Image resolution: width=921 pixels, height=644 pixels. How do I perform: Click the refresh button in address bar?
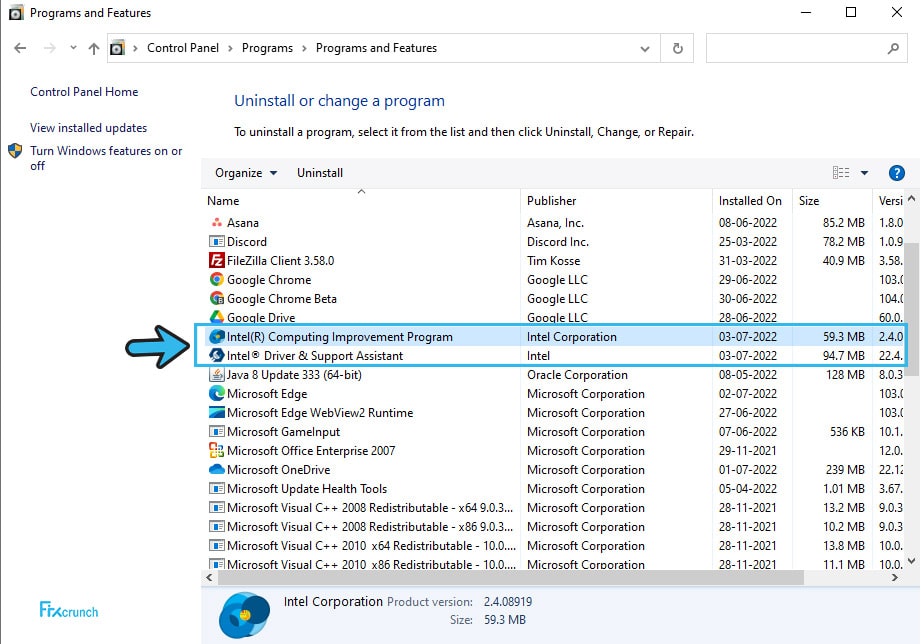point(677,48)
